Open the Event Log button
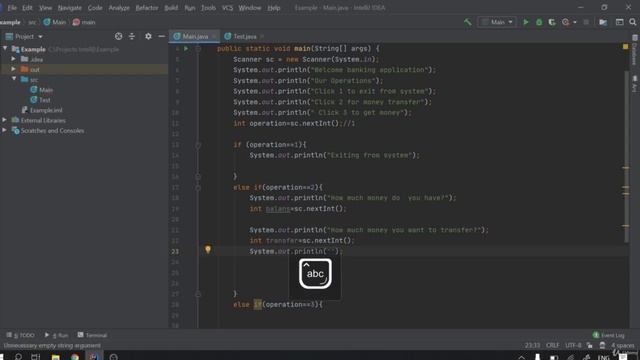640x360 pixels. coord(609,335)
